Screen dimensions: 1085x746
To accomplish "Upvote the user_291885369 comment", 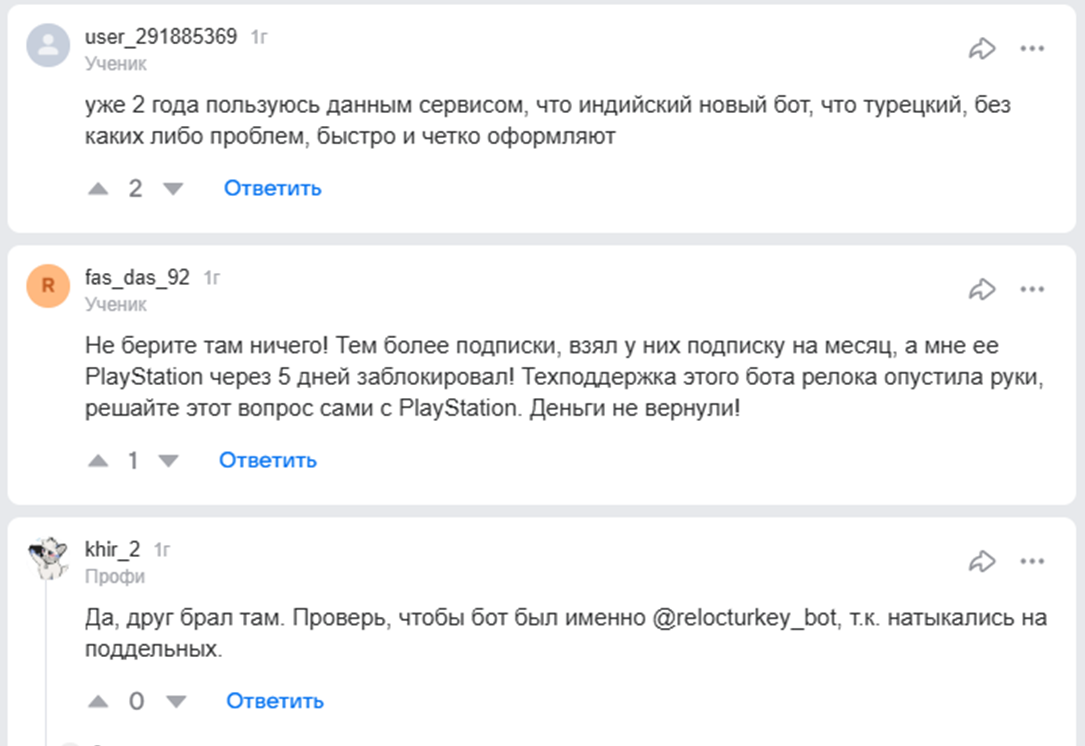I will tap(98, 189).
